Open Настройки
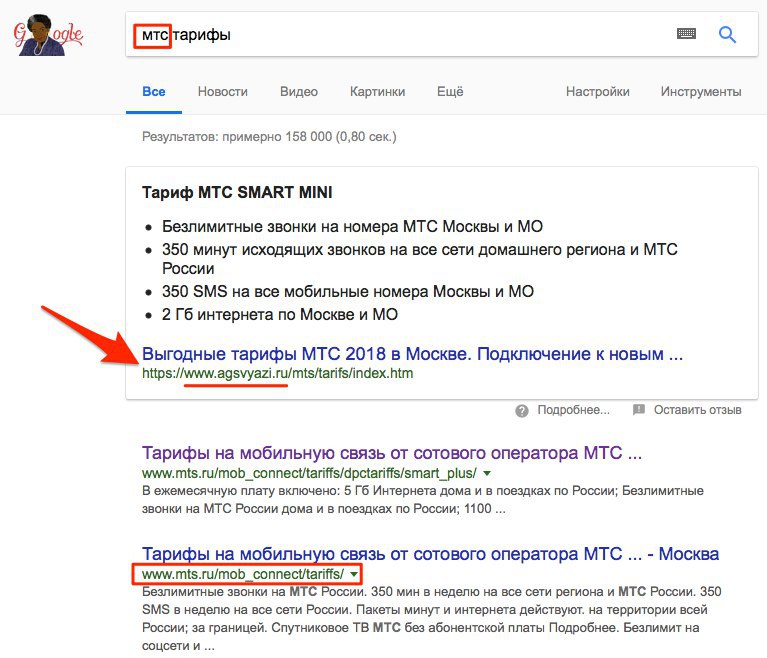This screenshot has width=767, height=658. (x=598, y=91)
